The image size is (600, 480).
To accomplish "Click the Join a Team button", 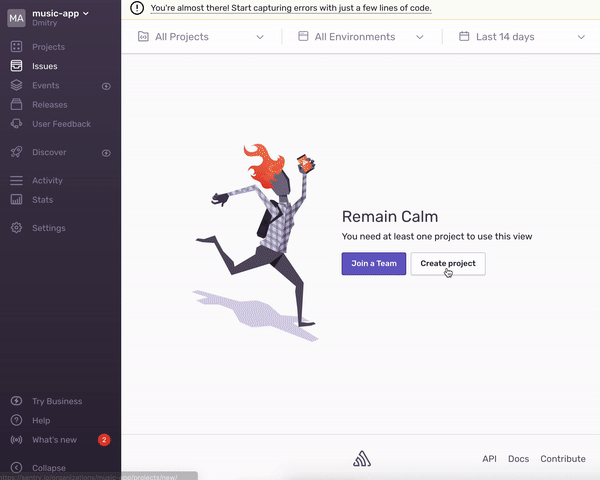I will (374, 263).
